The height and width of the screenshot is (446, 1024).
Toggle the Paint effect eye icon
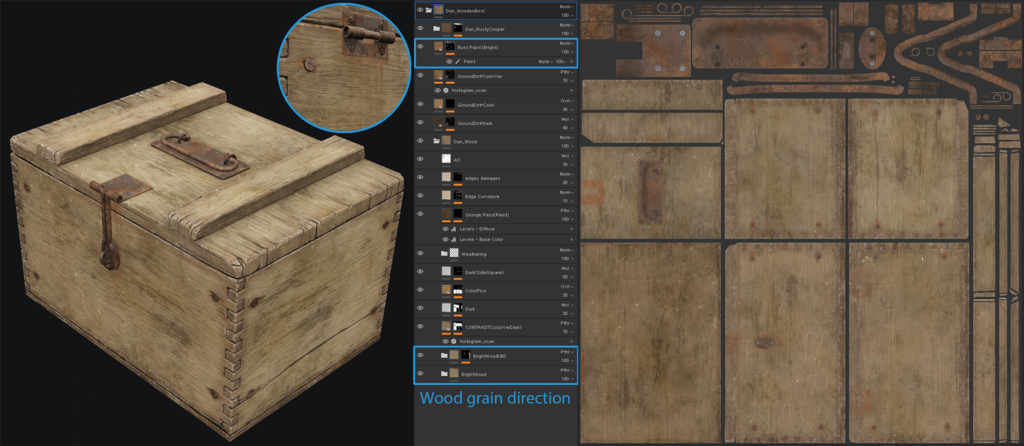[449, 61]
